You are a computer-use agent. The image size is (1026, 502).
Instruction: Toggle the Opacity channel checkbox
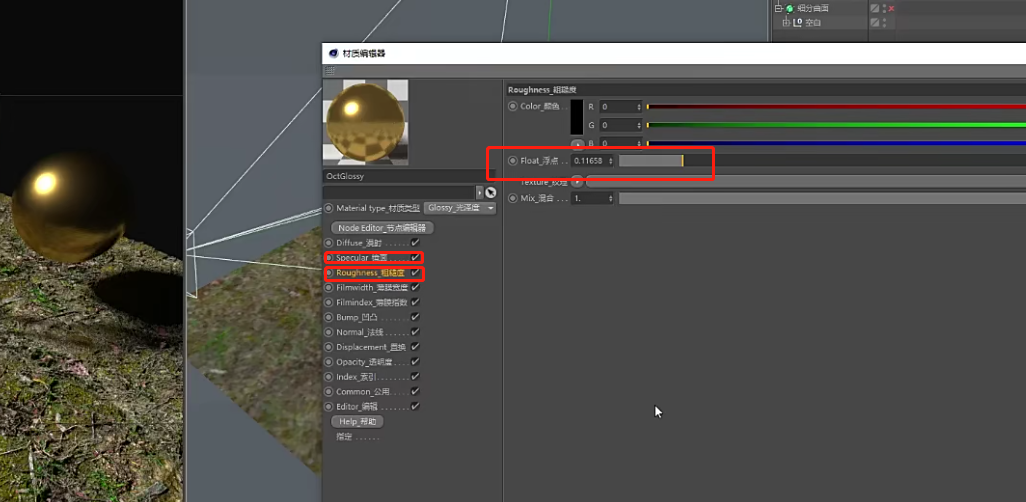pyautogui.click(x=415, y=361)
